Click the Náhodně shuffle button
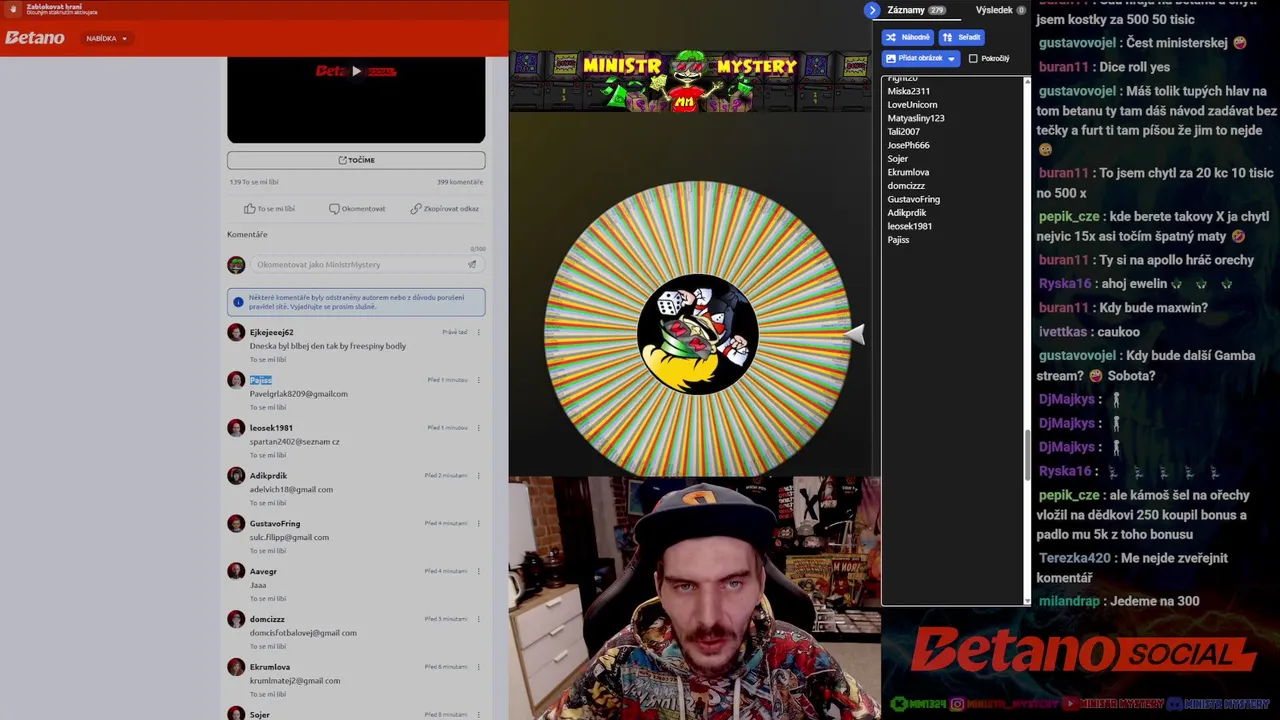 tap(908, 37)
